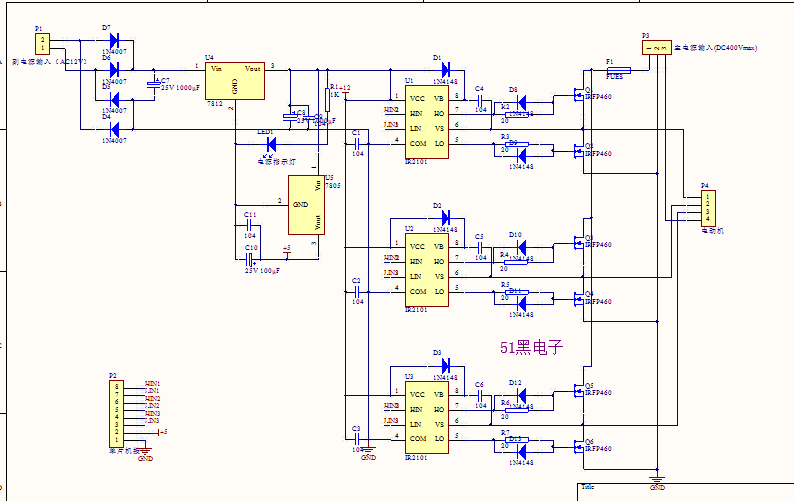
Task: Select resistor R1 1K symbol
Action: click(x=327, y=100)
